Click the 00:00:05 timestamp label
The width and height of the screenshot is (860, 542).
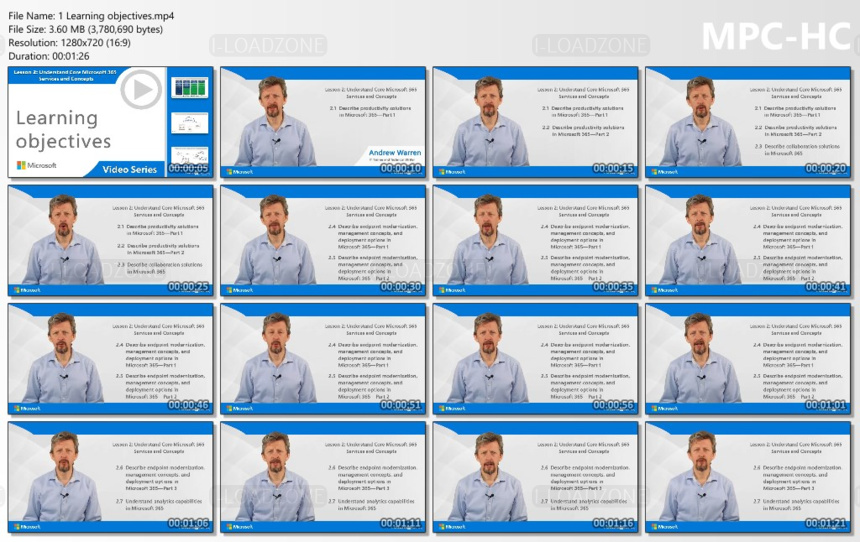188,168
